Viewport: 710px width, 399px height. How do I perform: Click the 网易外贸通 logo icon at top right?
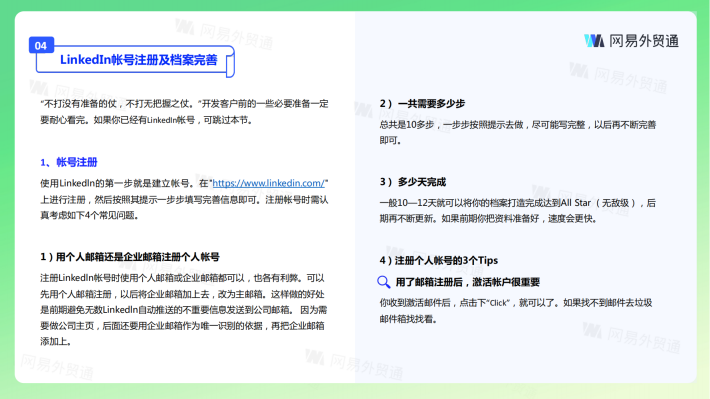[x=594, y=41]
